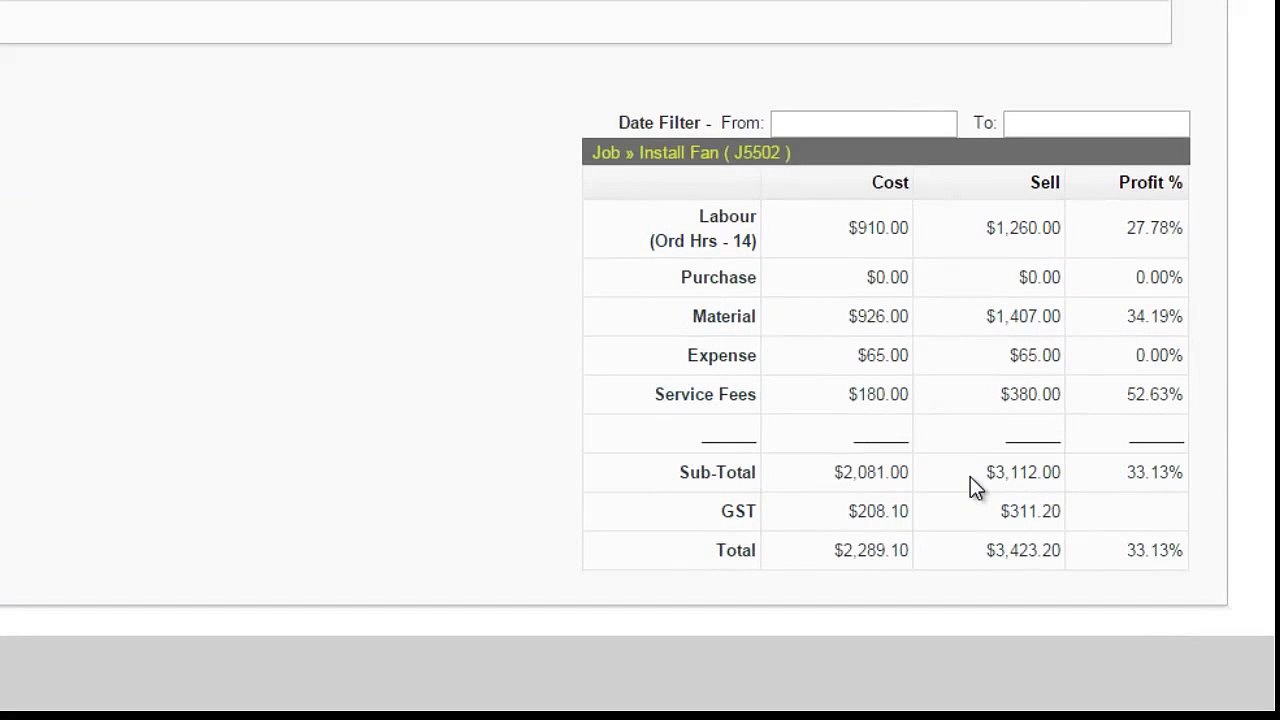Click the Labour (Ord Hrs - 14) row label

click(703, 228)
